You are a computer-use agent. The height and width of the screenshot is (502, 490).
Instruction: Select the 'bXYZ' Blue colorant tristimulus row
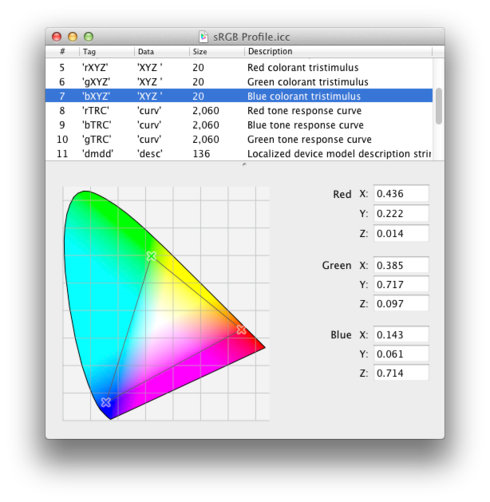[239, 96]
